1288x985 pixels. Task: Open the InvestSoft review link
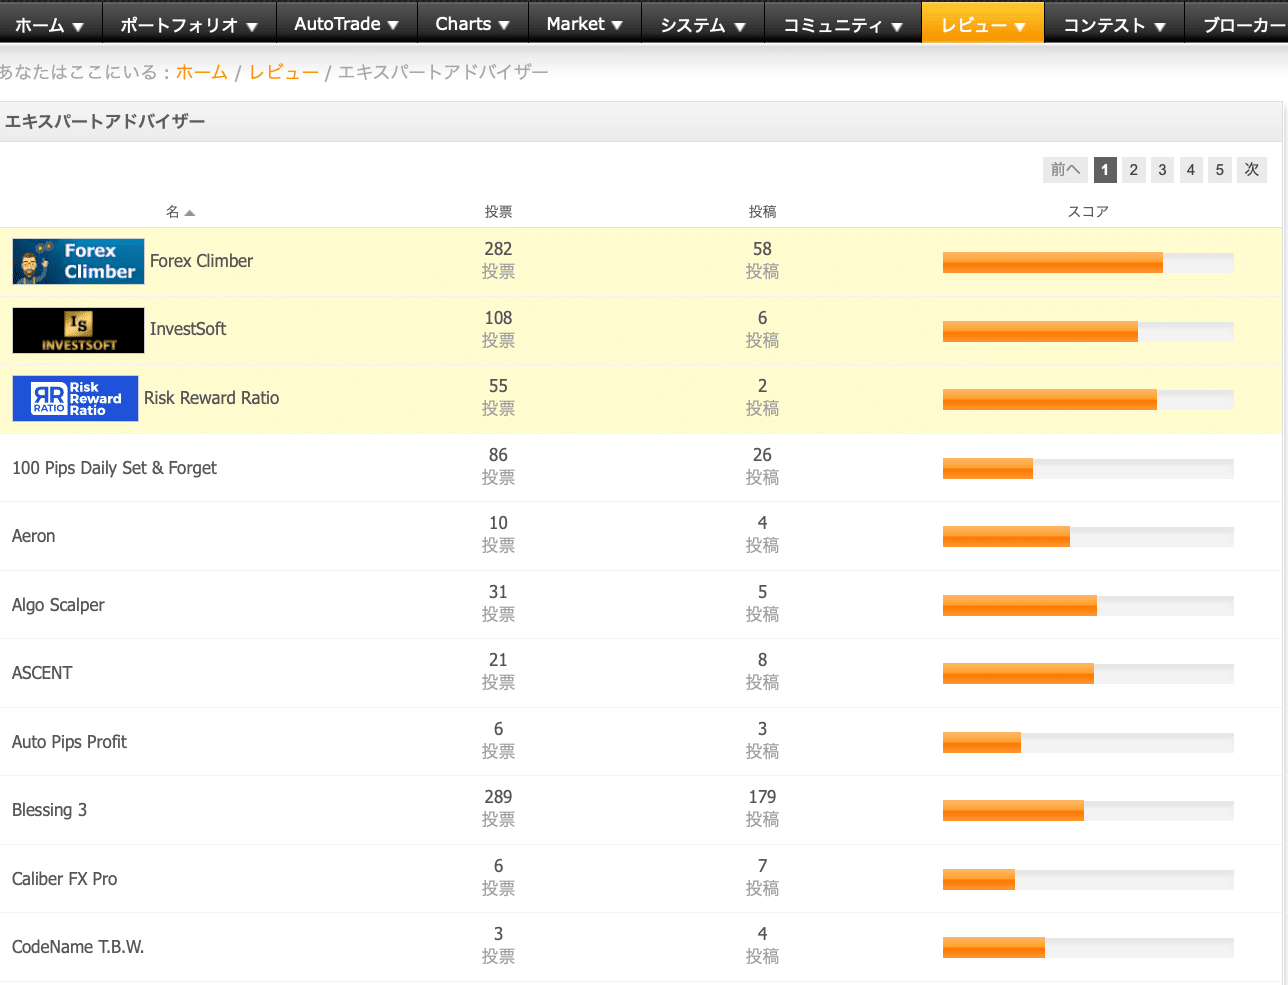[188, 329]
